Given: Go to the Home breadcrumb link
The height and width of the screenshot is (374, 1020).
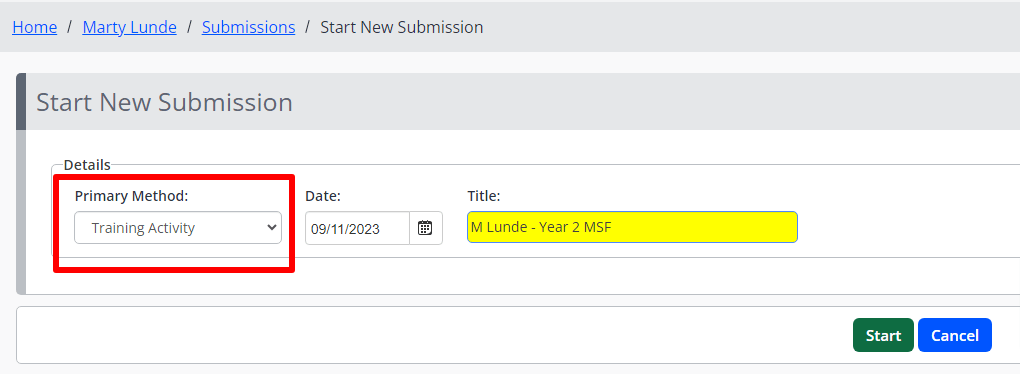Looking at the screenshot, I should (x=34, y=27).
